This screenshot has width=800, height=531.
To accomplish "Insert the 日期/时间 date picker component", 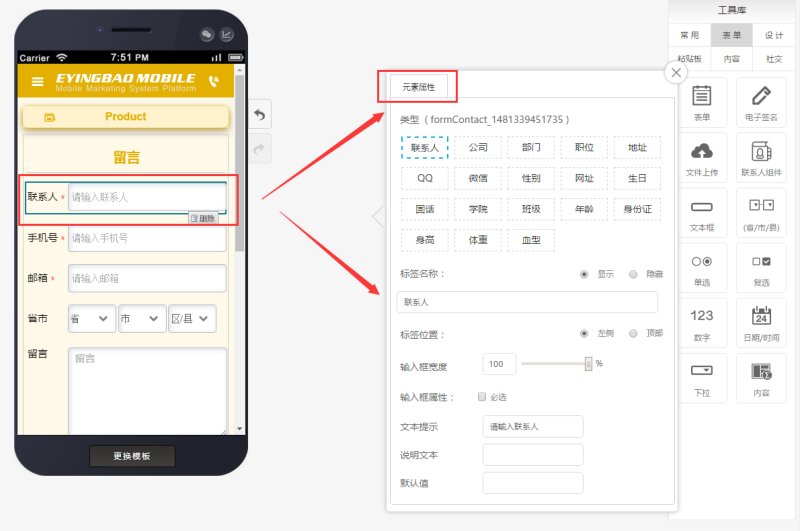I will (761, 323).
